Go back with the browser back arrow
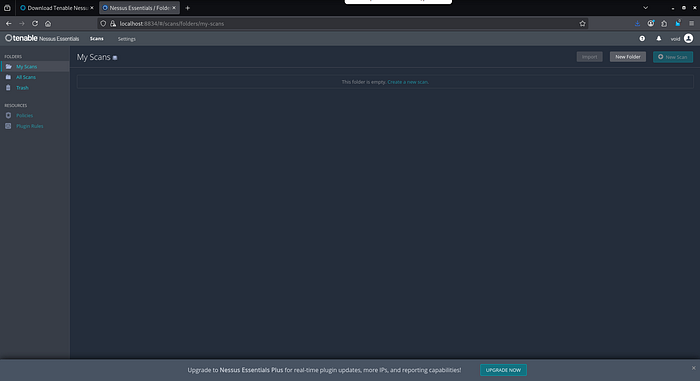Screen dimensions: 700x381 [x=8, y=24]
